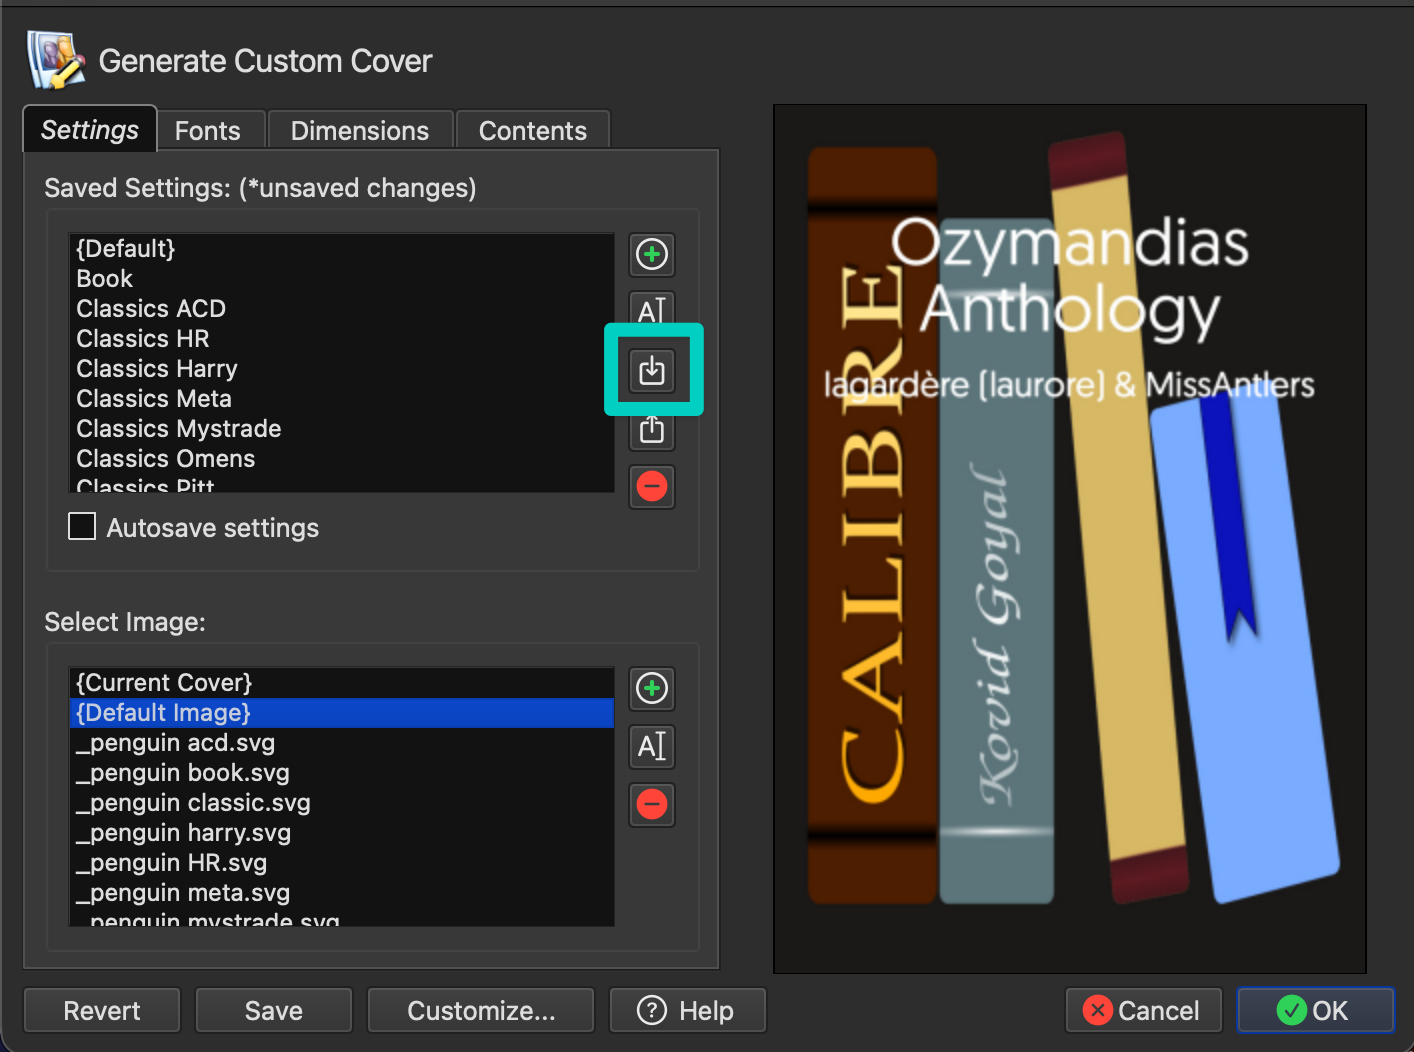Export saved settings to file
Image resolution: width=1414 pixels, height=1052 pixels.
click(652, 429)
